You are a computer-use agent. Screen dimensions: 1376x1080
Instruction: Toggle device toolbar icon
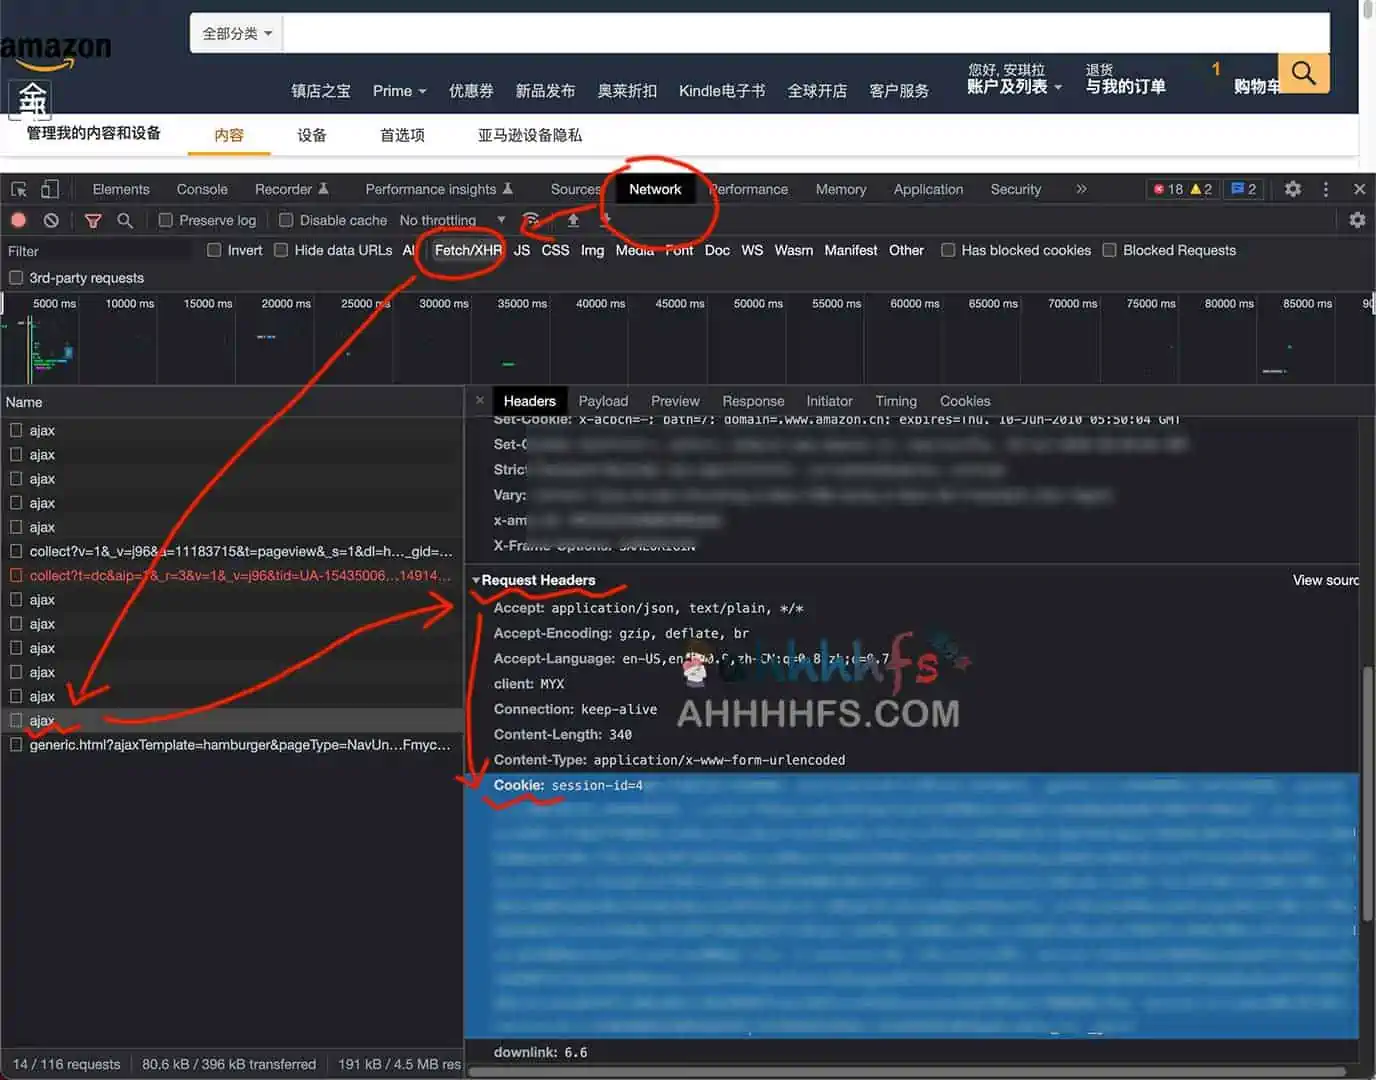(50, 189)
